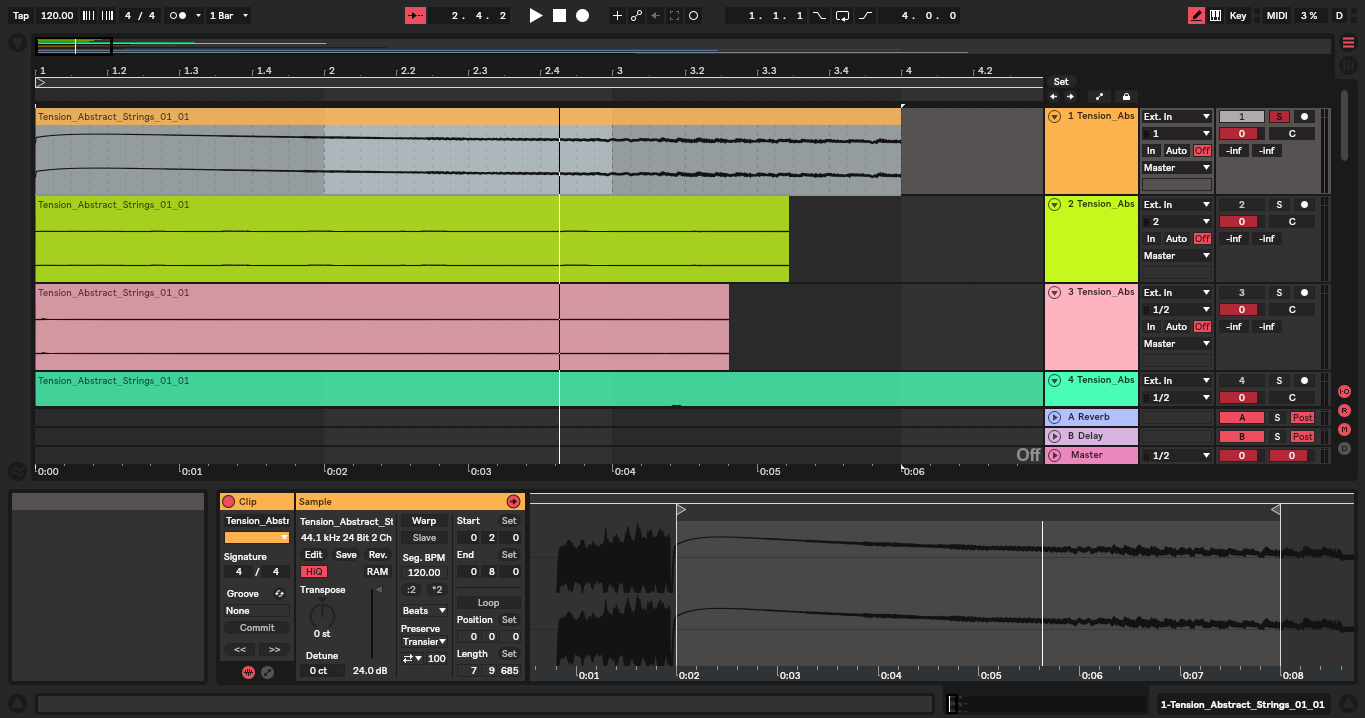This screenshot has width=1365, height=718.
Task: Show the Envelopes Box toggle icon
Action: 267,672
